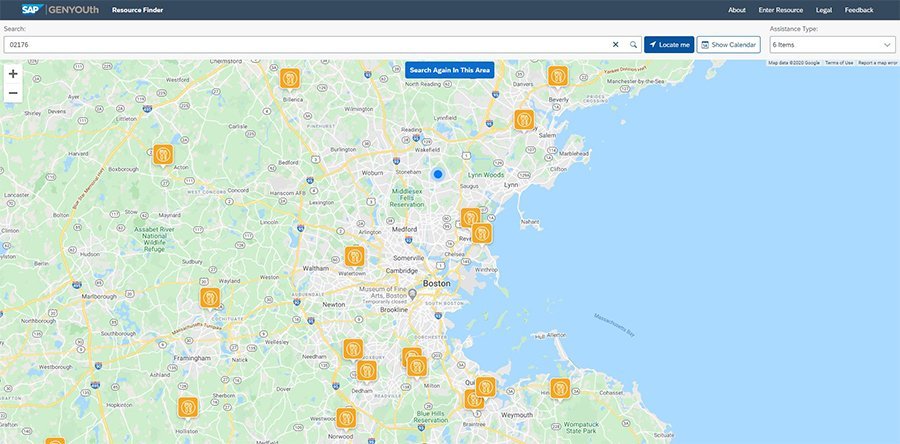Zoom in the map with plus button
The image size is (900, 444).
[13, 74]
